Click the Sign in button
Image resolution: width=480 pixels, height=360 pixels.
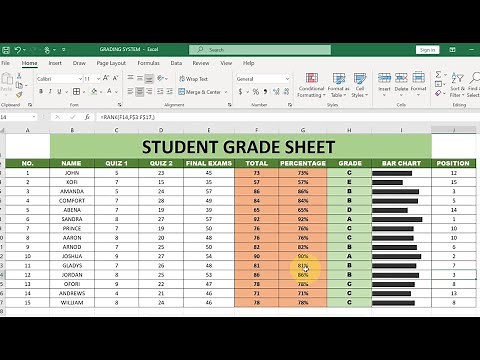click(427, 50)
